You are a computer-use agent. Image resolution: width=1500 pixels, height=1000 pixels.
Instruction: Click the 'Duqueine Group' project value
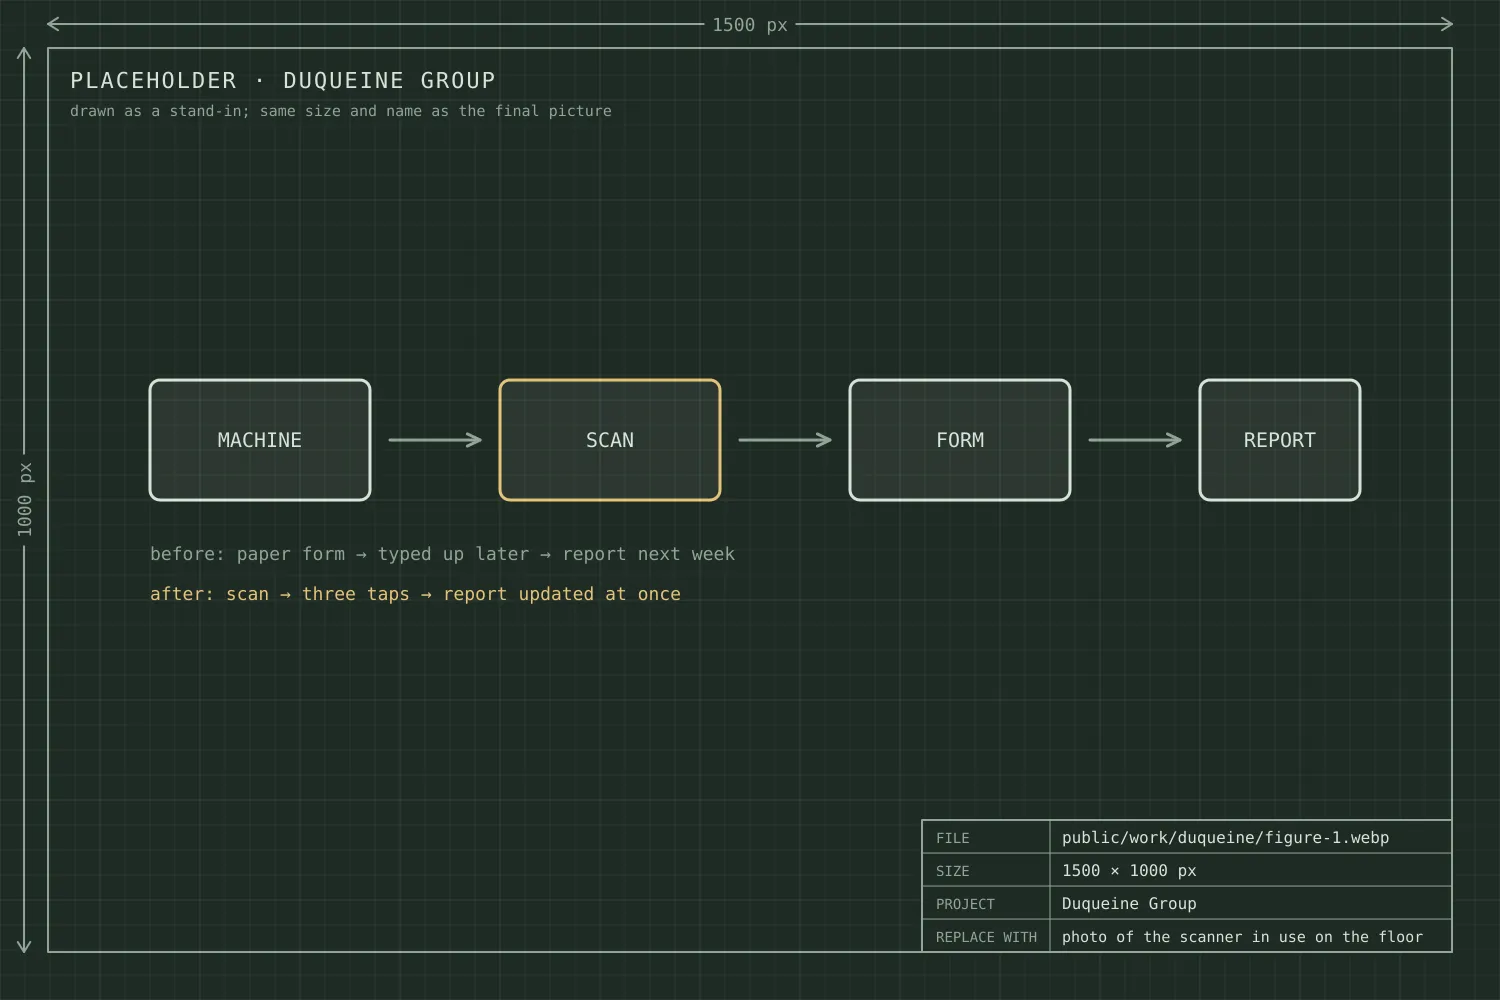[x=1129, y=904]
